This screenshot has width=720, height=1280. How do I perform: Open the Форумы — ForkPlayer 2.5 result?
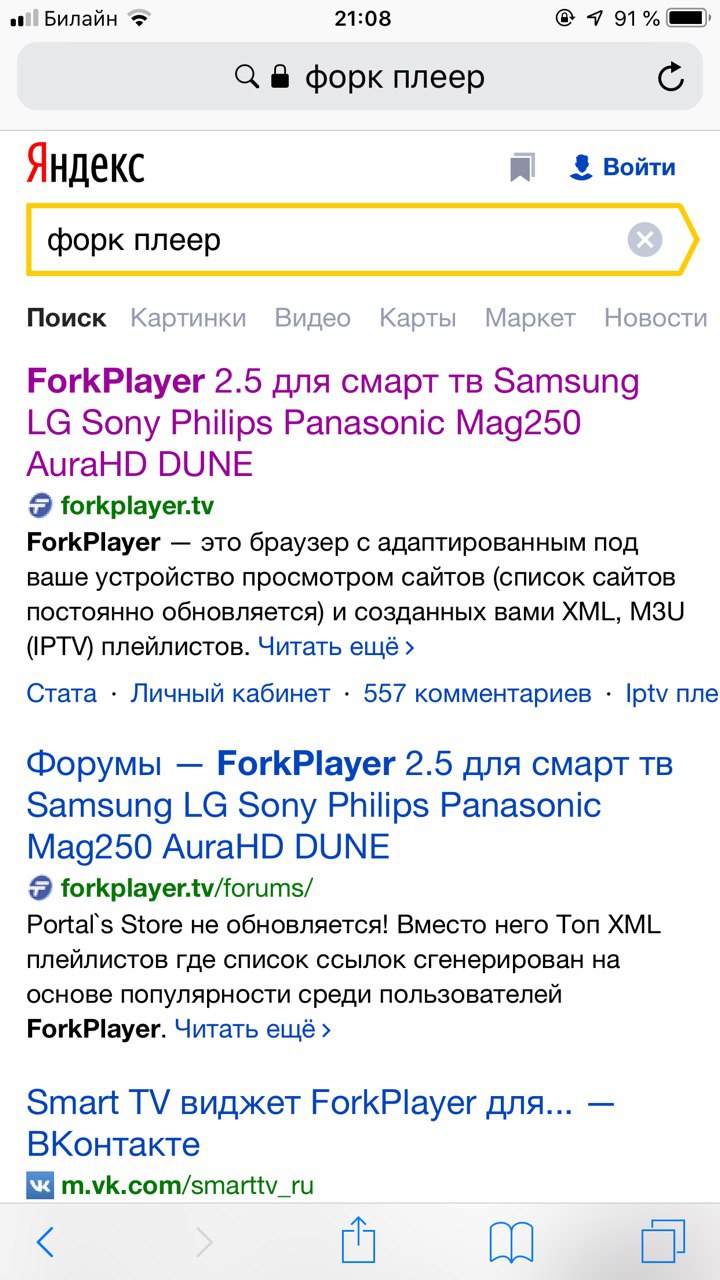[x=350, y=805]
